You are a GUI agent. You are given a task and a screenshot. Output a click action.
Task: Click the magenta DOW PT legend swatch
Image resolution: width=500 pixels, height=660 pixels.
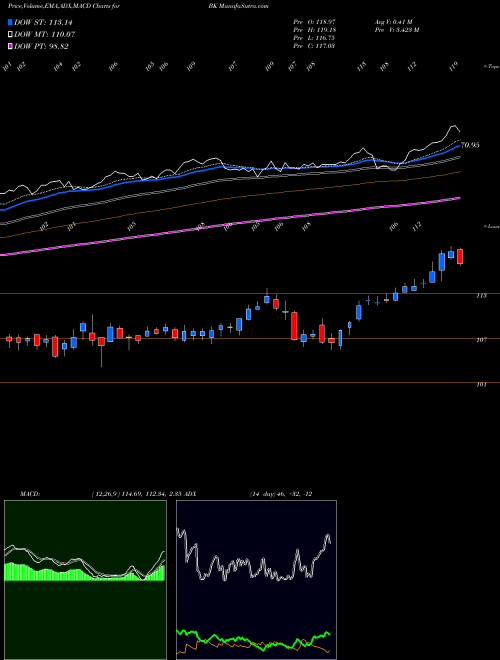[10, 46]
